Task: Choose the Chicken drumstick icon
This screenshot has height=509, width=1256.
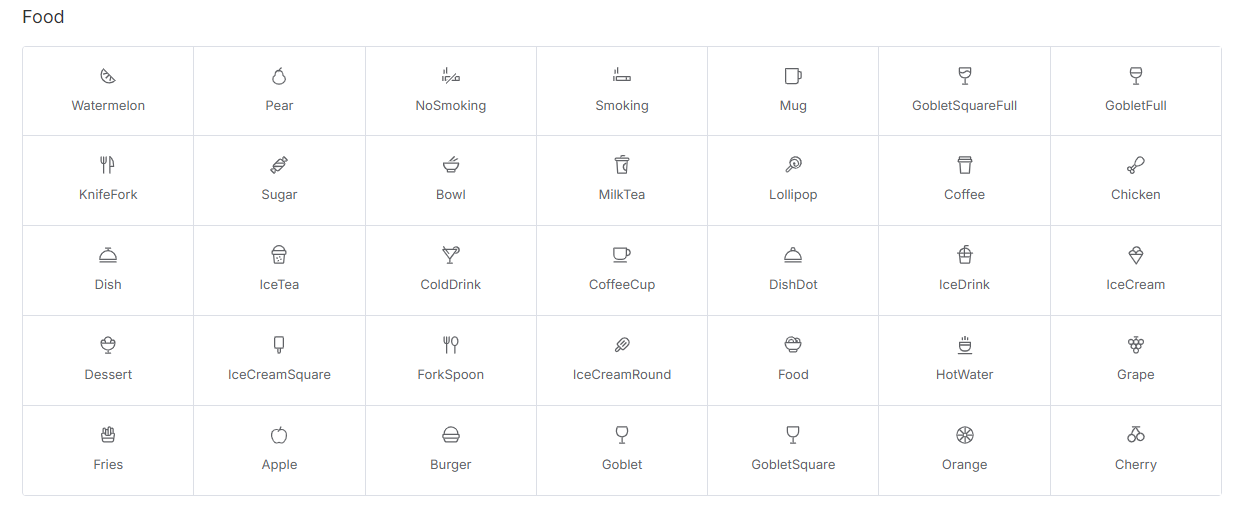Action: [x=1136, y=165]
